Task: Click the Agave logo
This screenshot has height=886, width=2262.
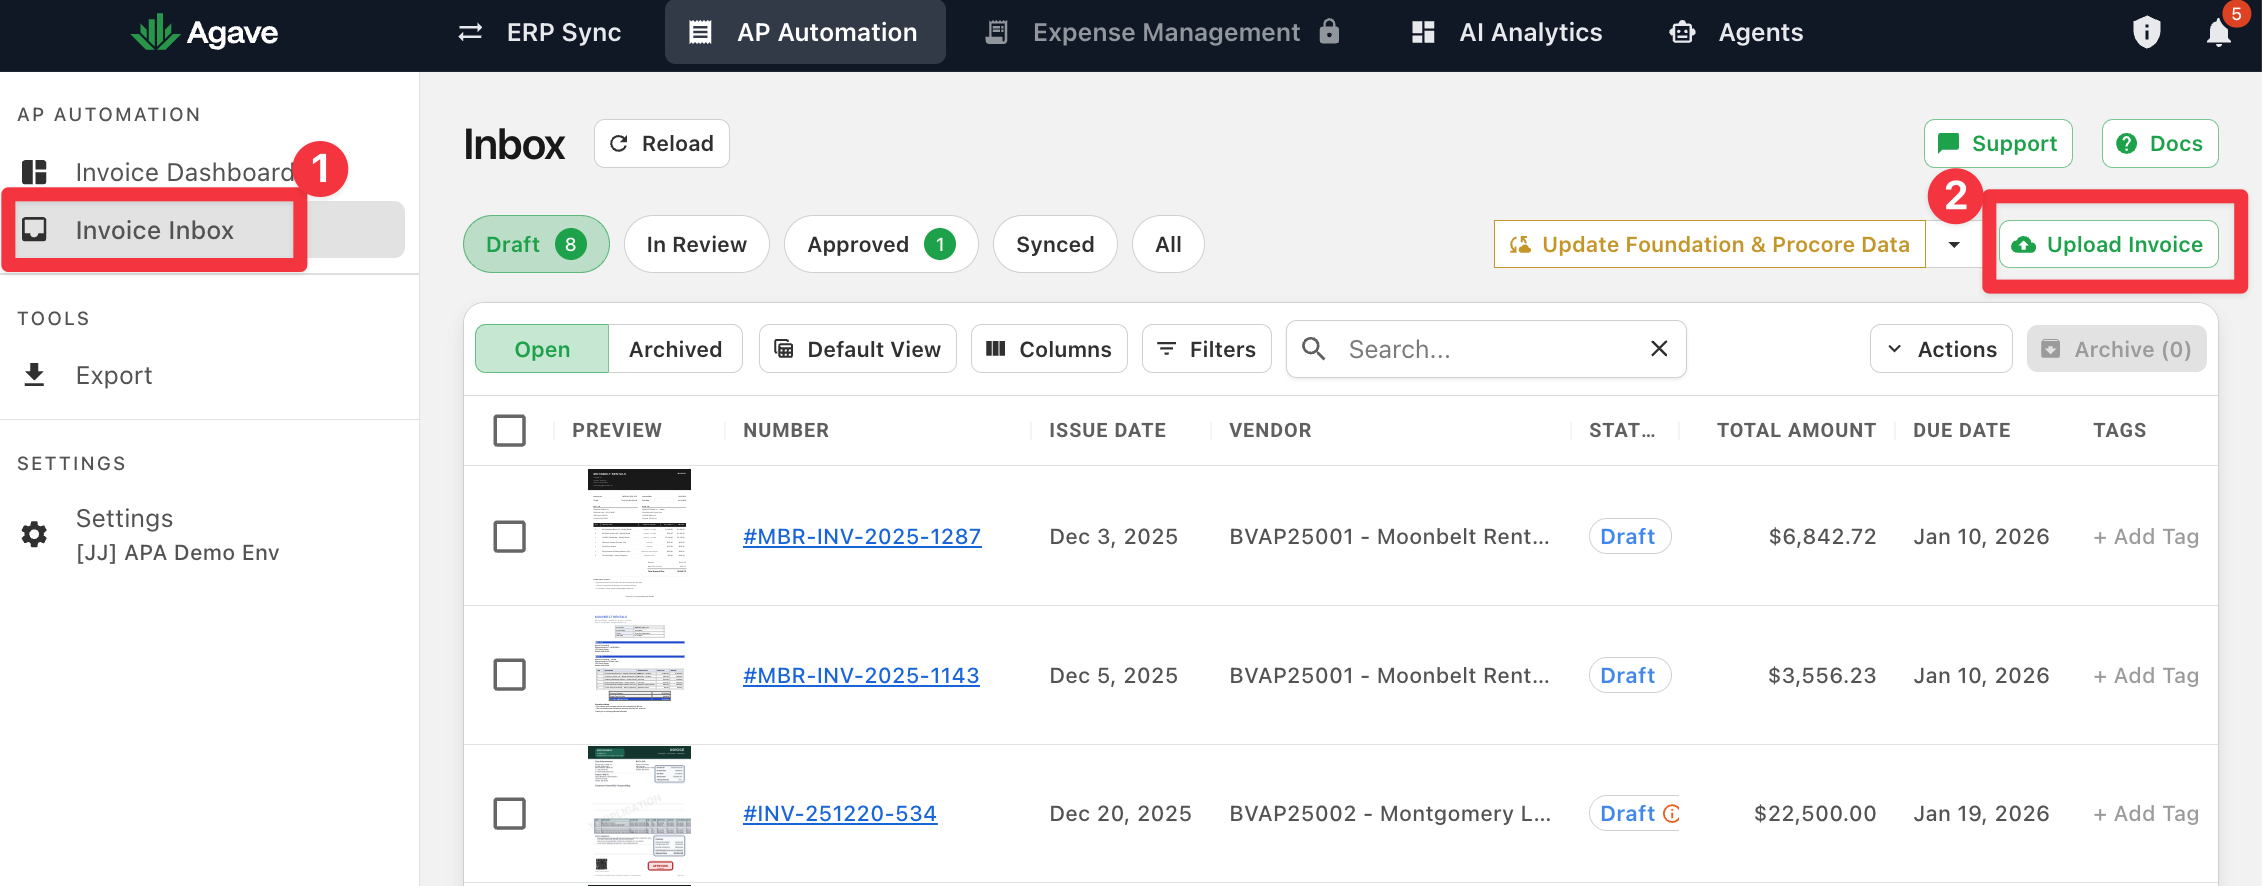Action: (205, 32)
